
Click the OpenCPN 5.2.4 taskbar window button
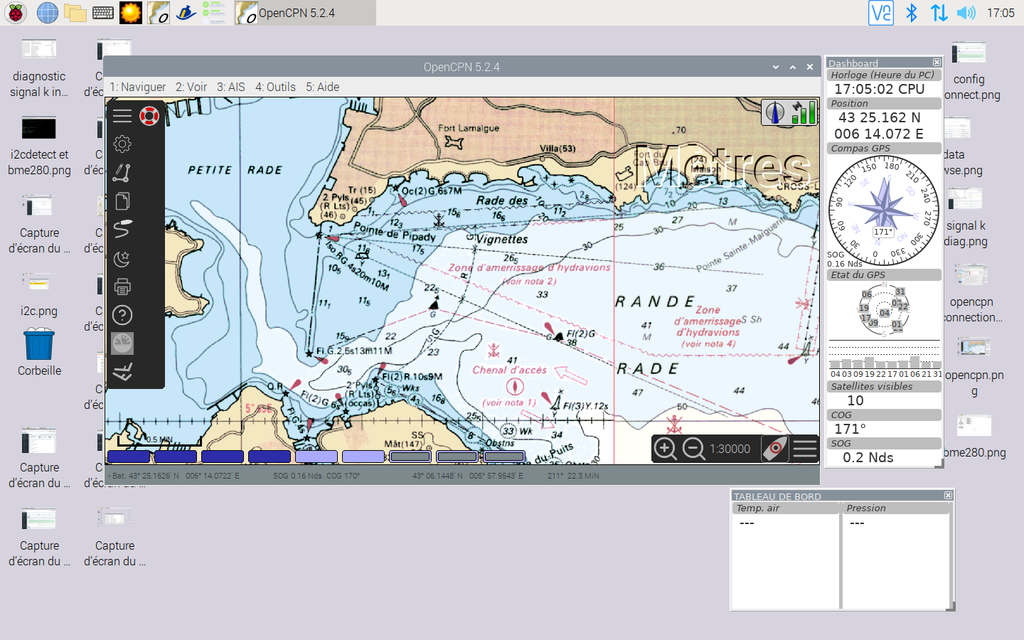point(304,12)
